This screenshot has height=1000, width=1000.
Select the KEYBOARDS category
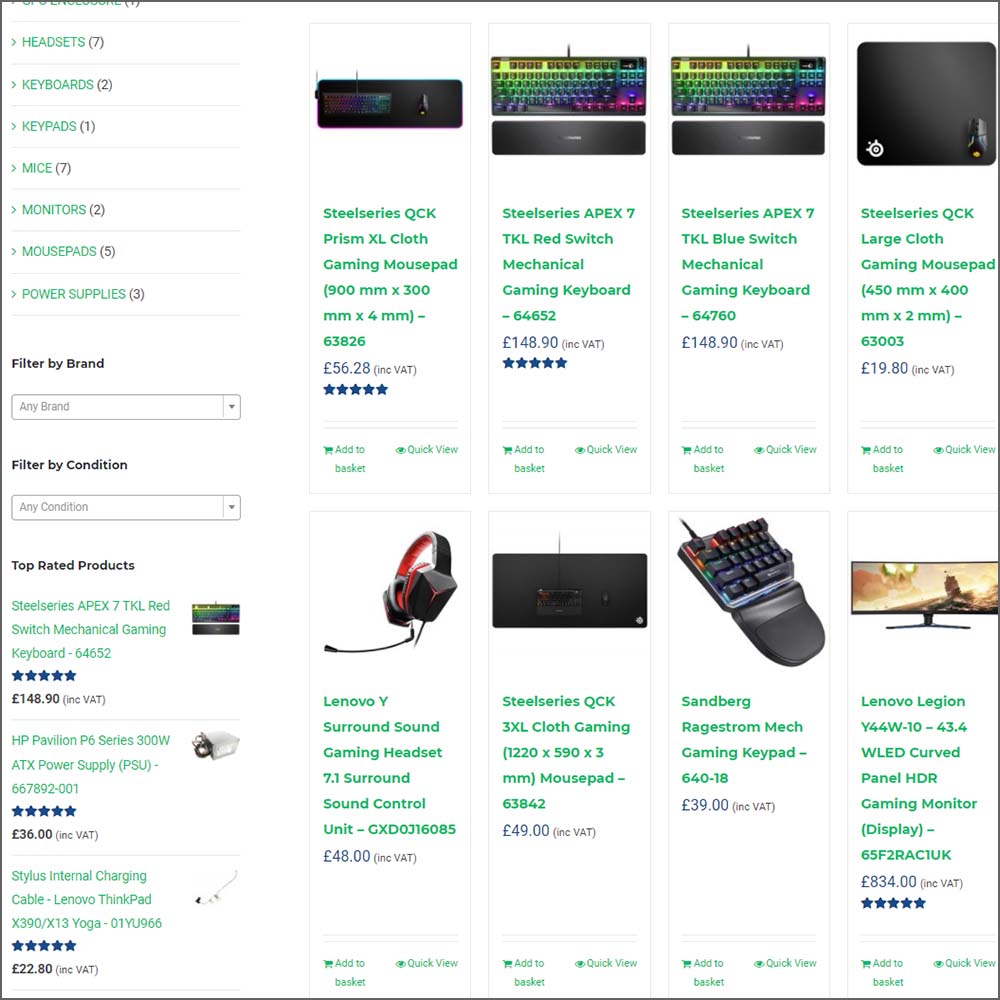click(58, 85)
